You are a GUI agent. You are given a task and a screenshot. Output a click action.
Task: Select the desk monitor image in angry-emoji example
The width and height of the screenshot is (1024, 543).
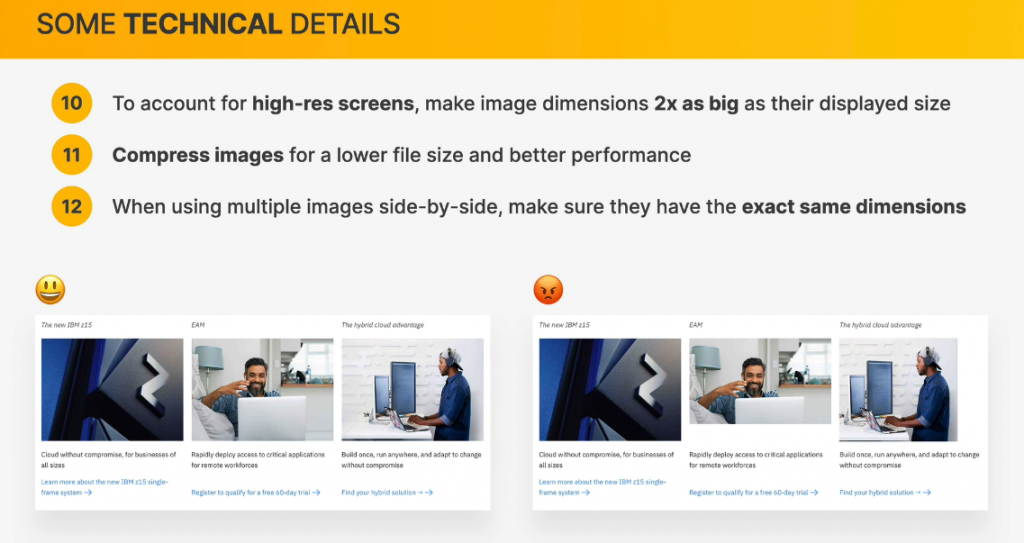coord(898,389)
